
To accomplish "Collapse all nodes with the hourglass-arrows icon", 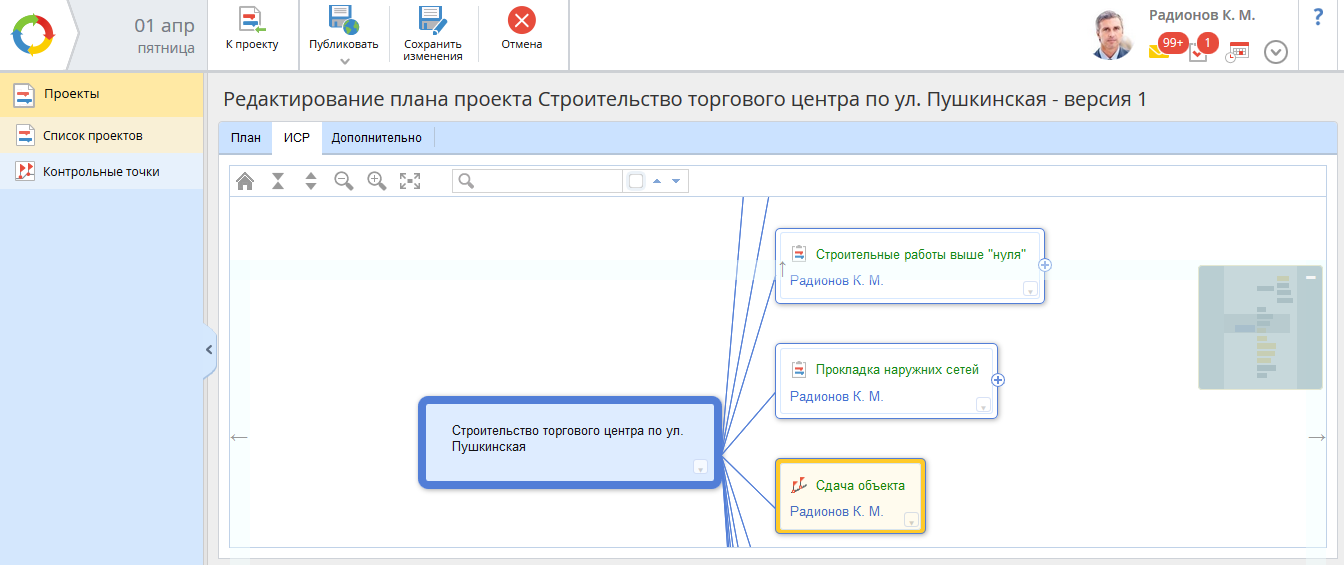I will 278,181.
